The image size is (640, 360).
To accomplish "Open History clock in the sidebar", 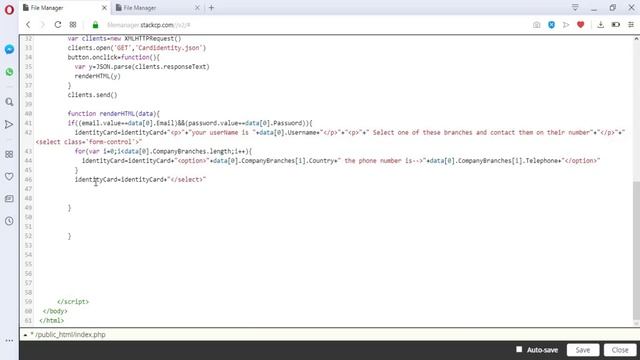I will point(9,221).
